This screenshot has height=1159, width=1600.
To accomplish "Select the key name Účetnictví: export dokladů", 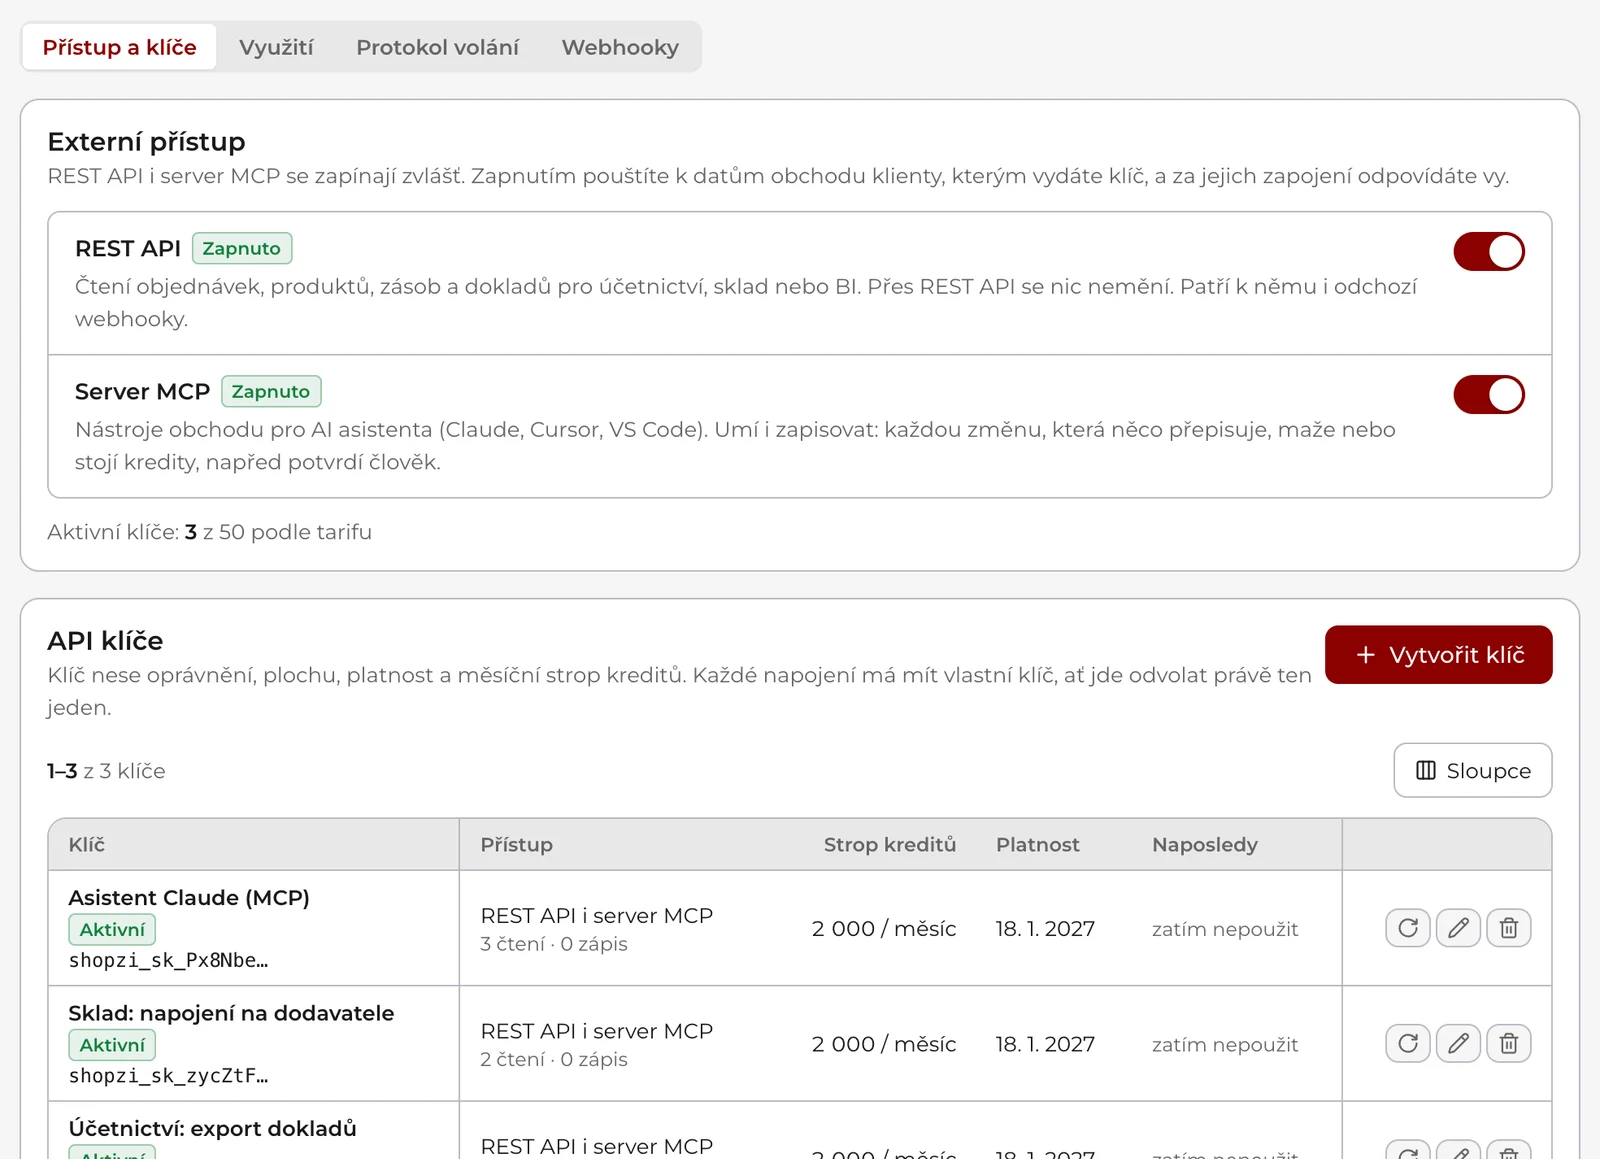I will click(x=212, y=1129).
